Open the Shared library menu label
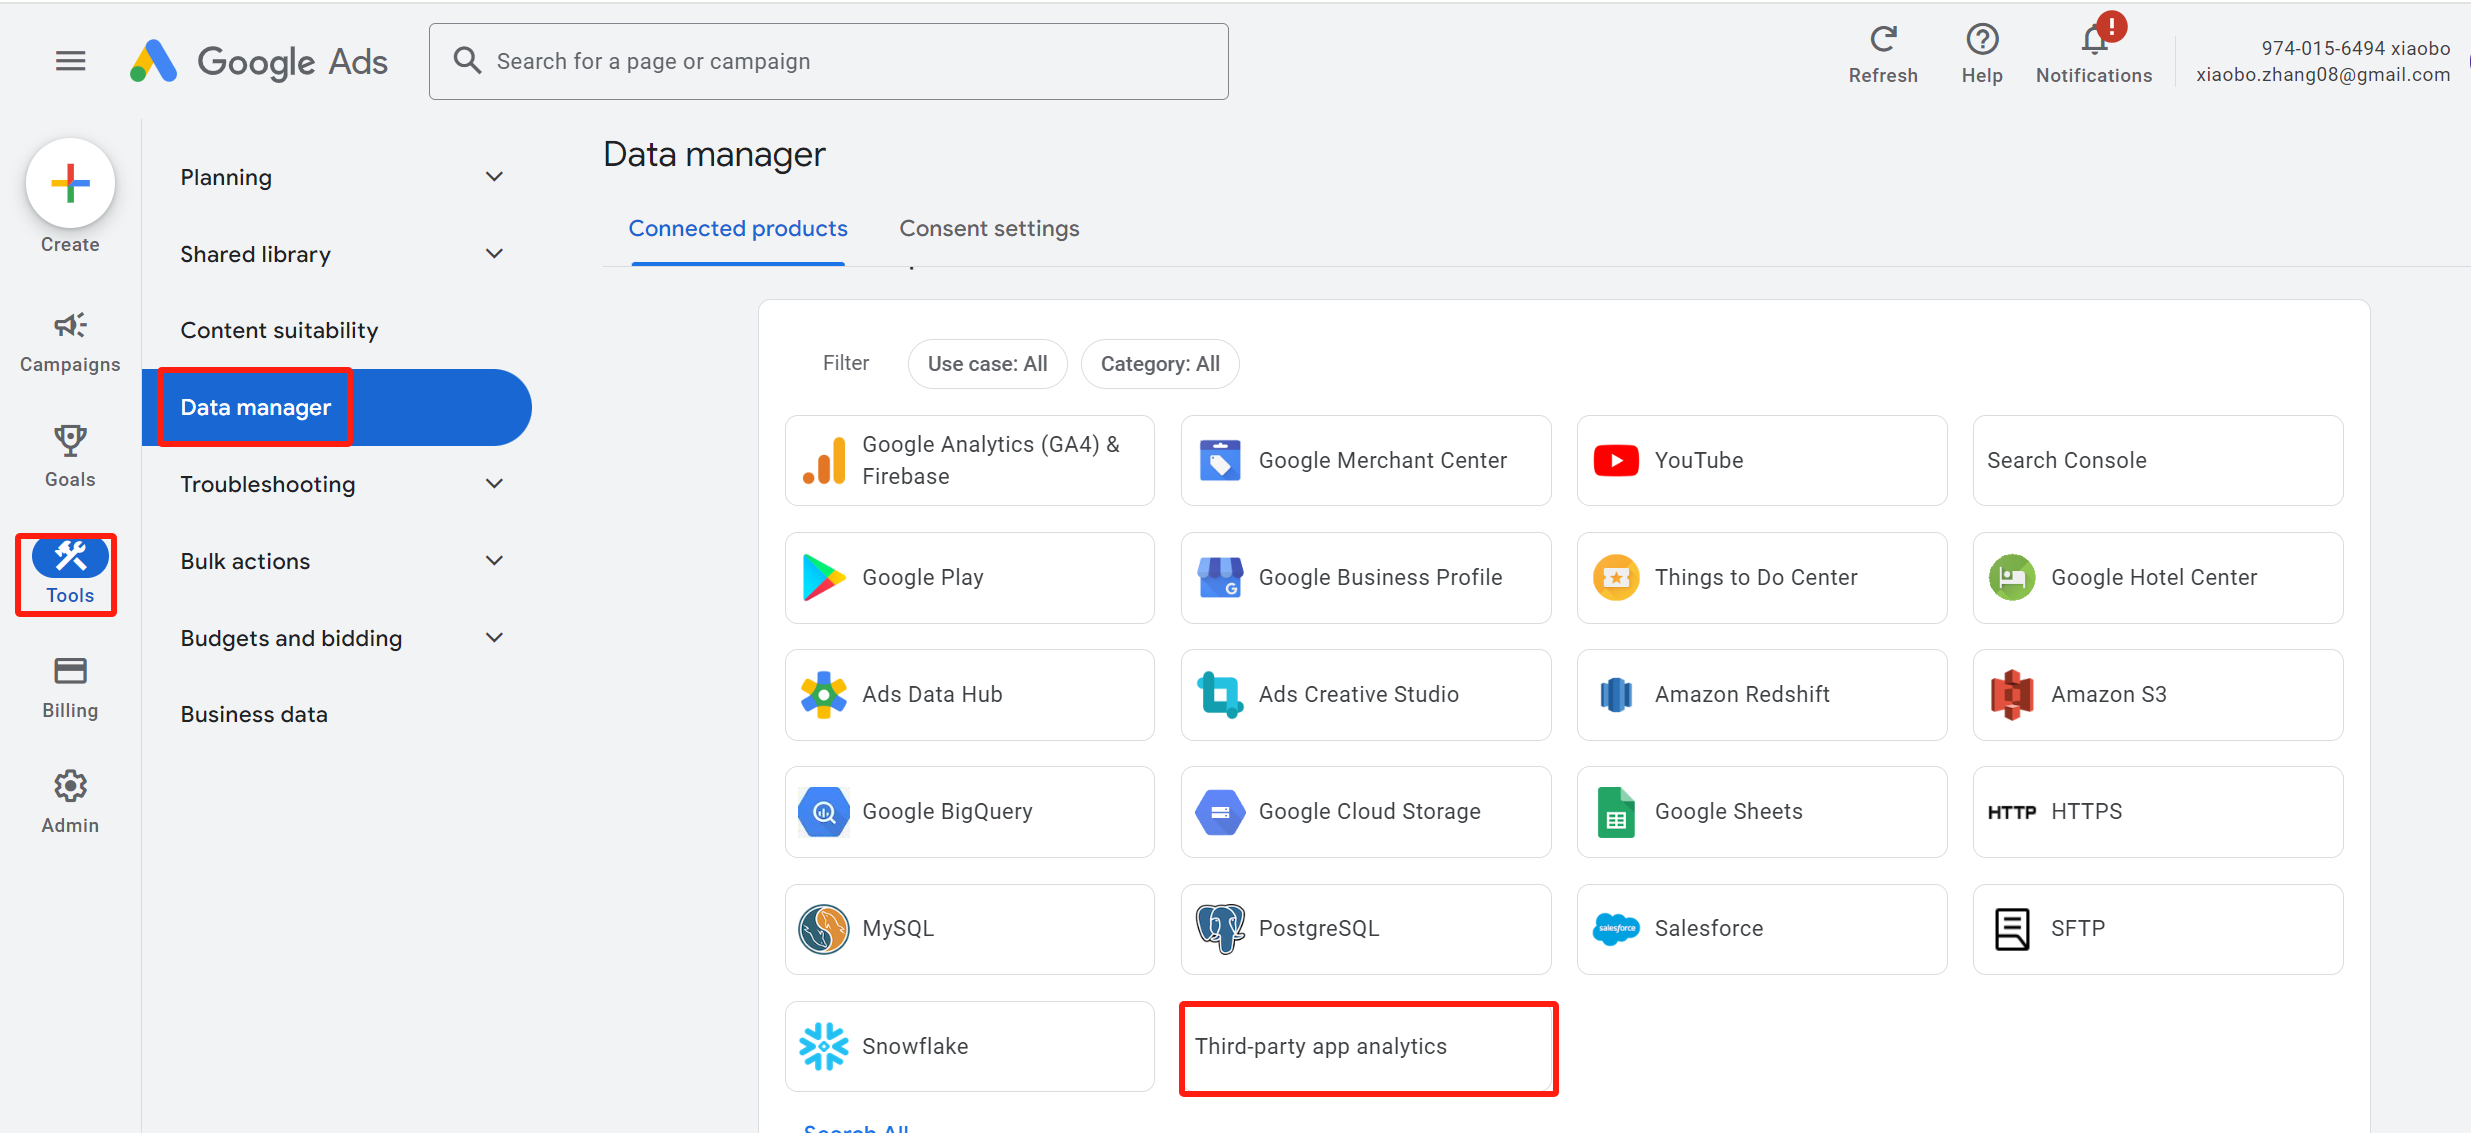The width and height of the screenshot is (2471, 1133). pyautogui.click(x=255, y=255)
